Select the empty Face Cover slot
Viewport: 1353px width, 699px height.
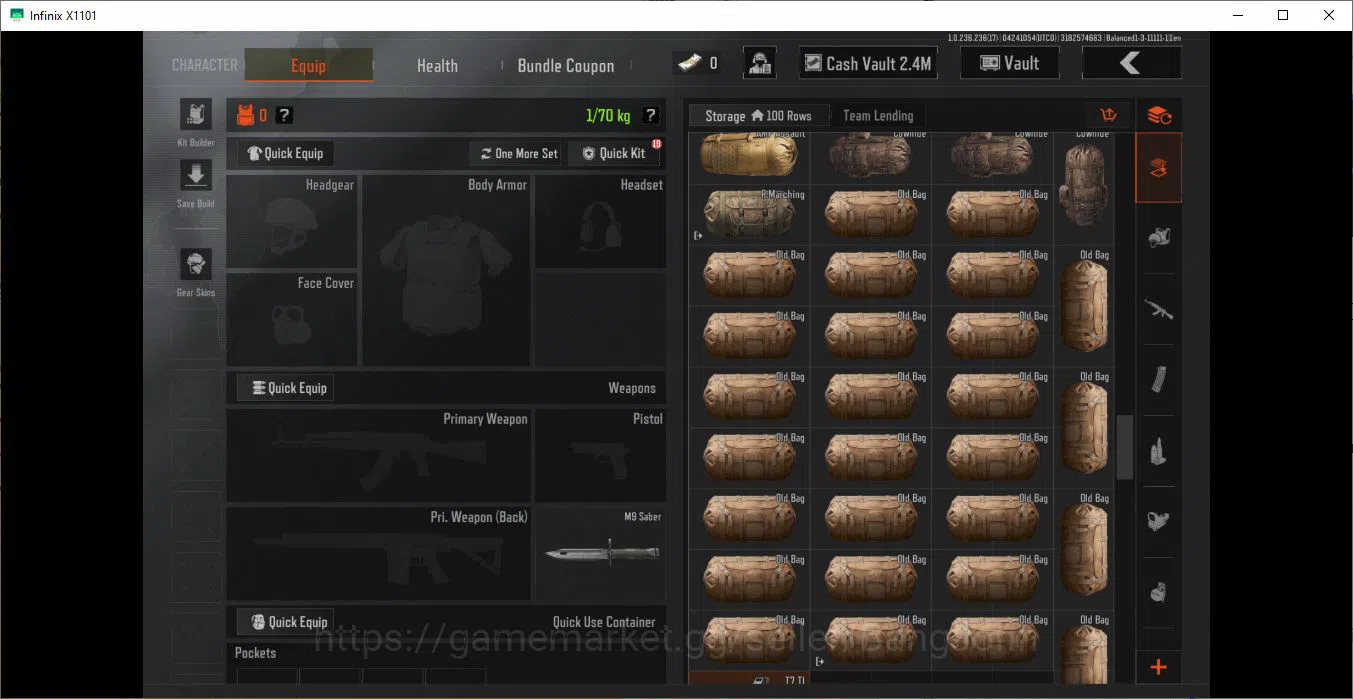coord(292,319)
